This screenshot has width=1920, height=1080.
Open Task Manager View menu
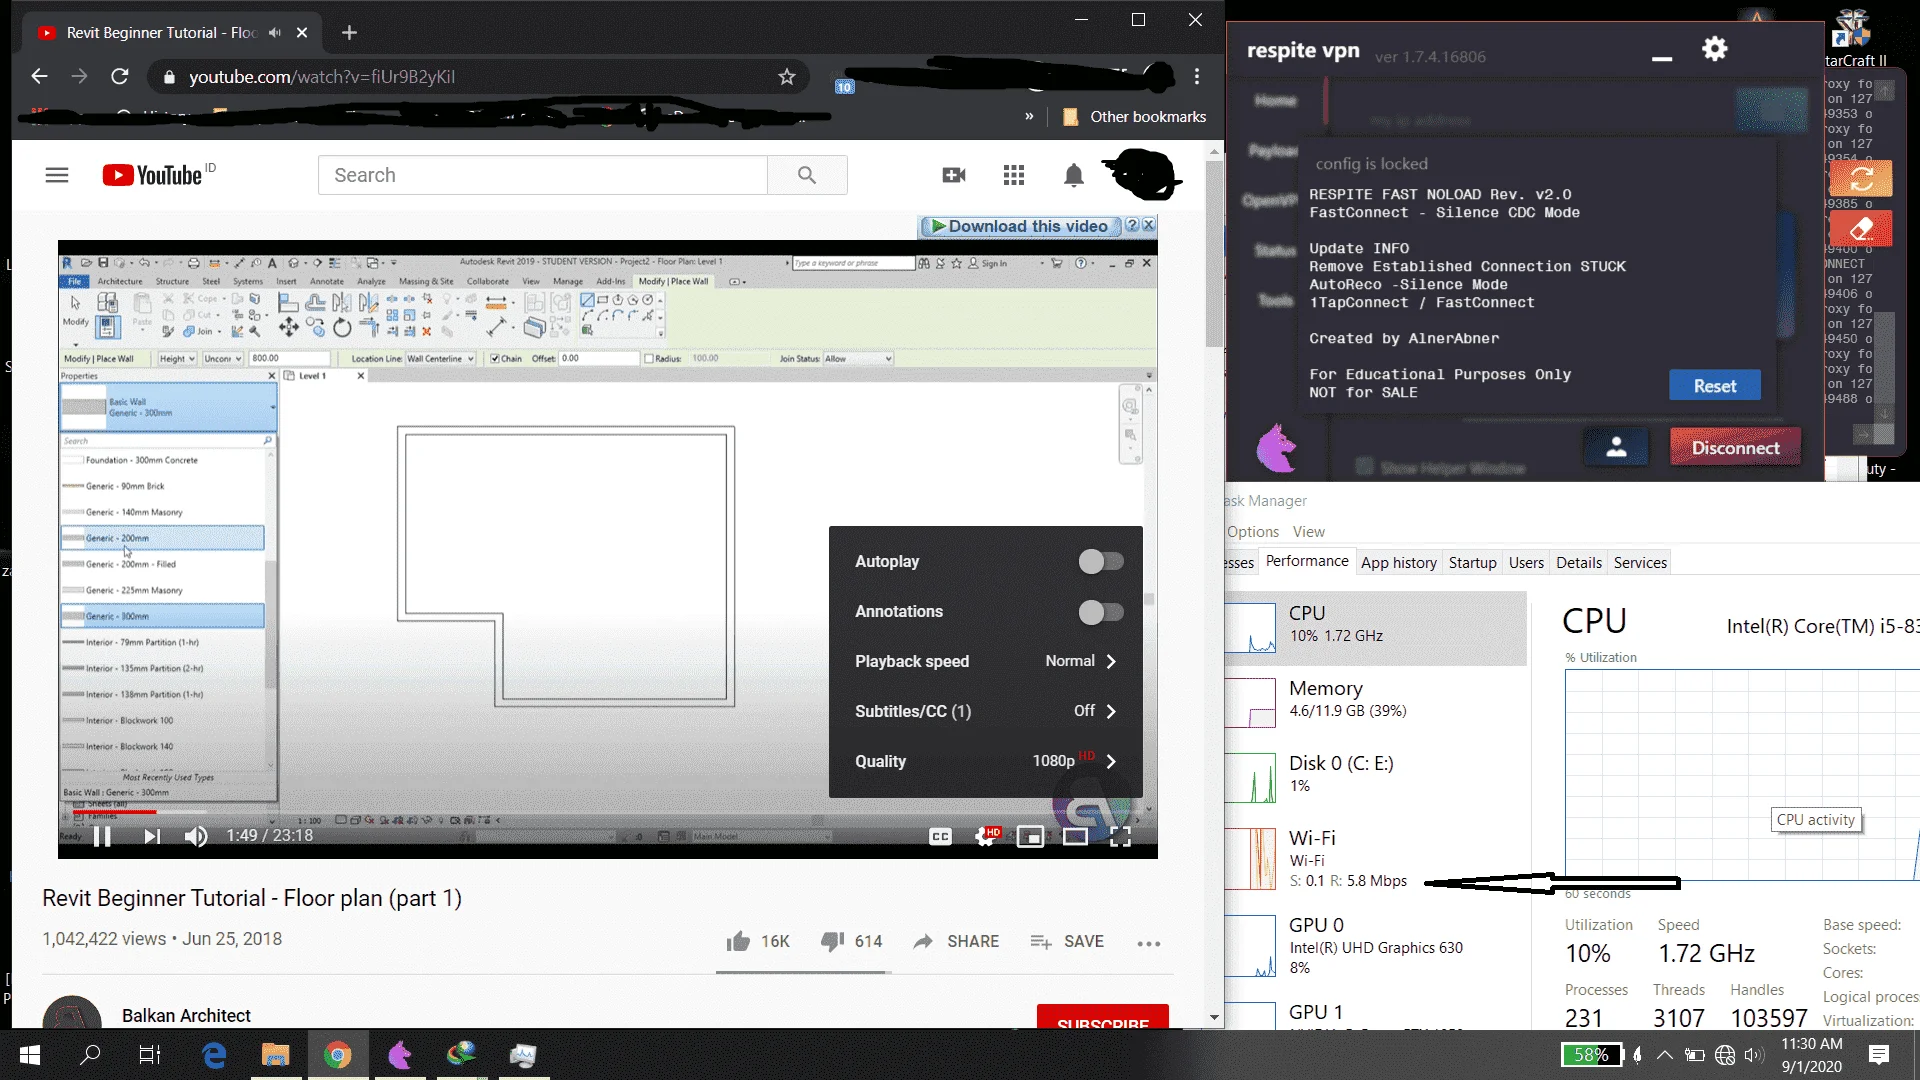click(1308, 532)
